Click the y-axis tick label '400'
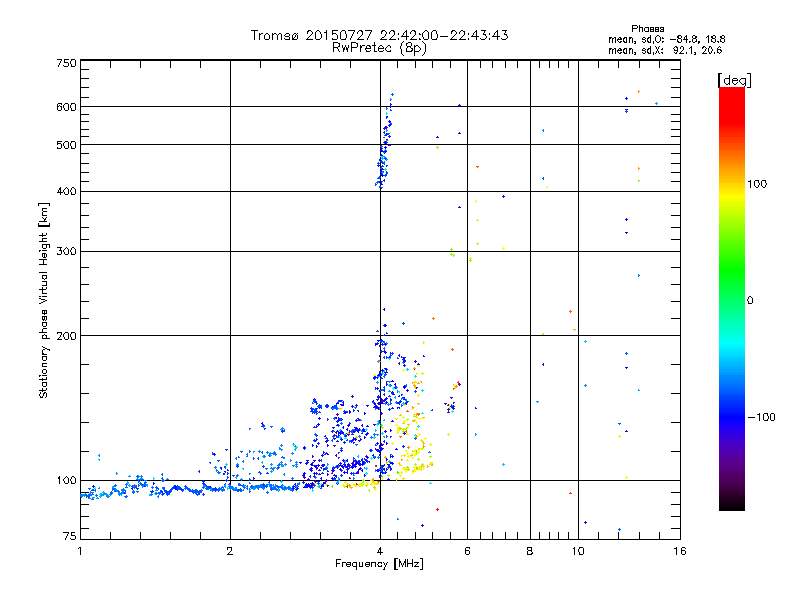The height and width of the screenshot is (600, 800). click(66, 192)
